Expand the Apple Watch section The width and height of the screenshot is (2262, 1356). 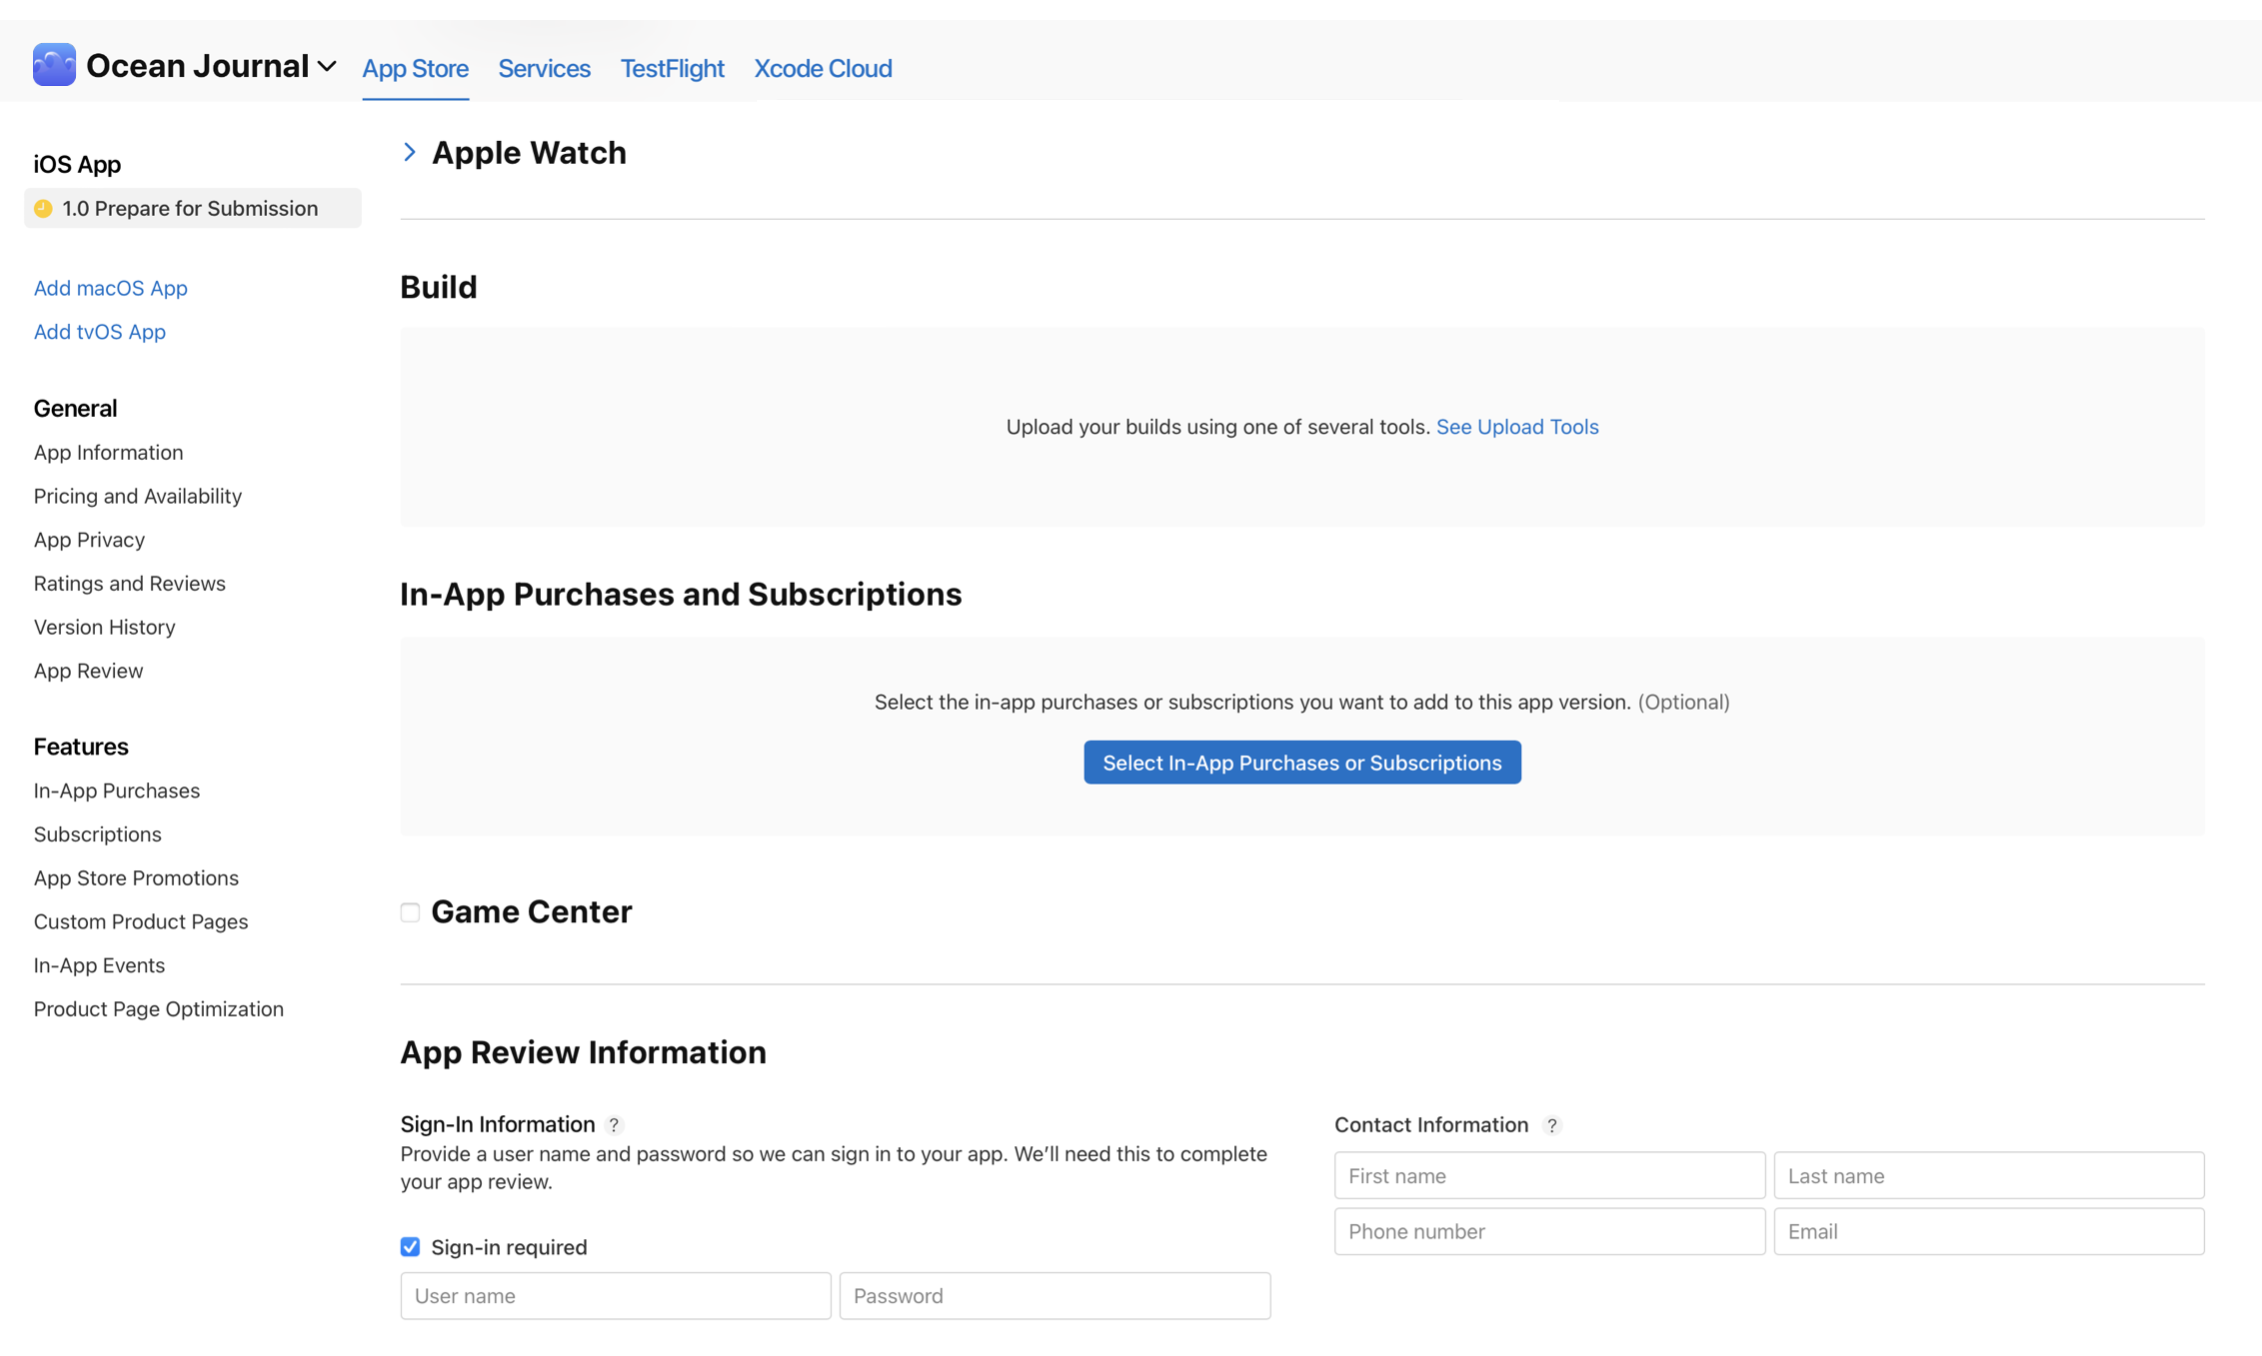(x=409, y=152)
